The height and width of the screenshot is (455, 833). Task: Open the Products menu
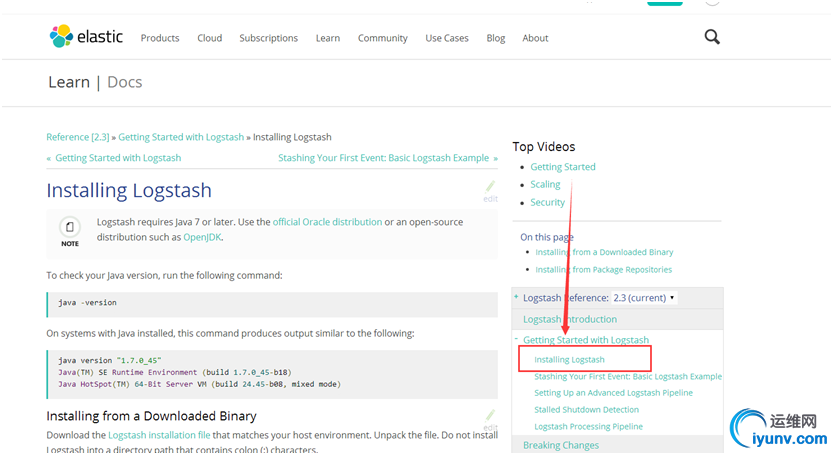(x=160, y=38)
